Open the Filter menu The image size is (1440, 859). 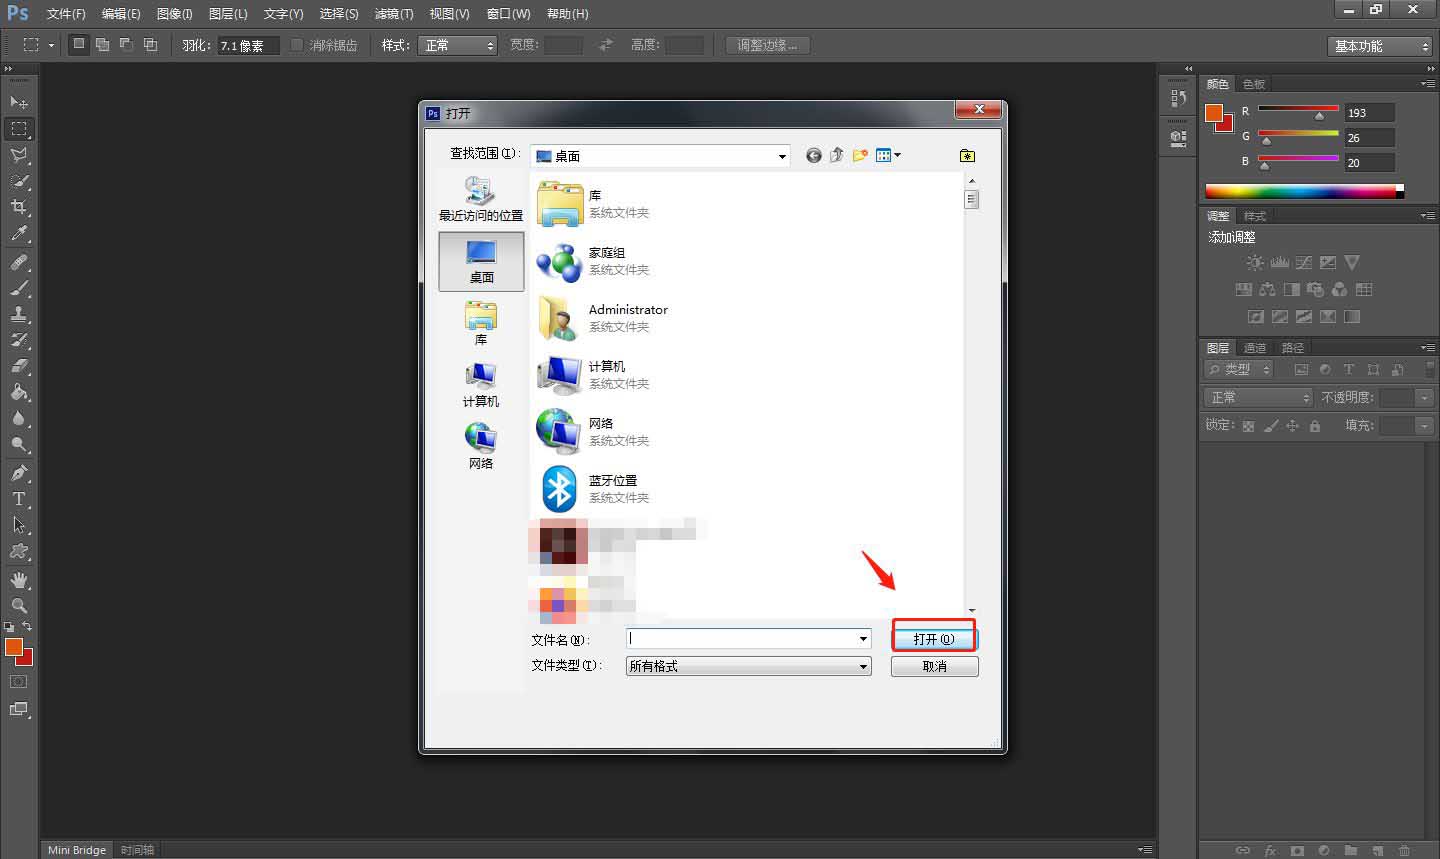tap(393, 14)
